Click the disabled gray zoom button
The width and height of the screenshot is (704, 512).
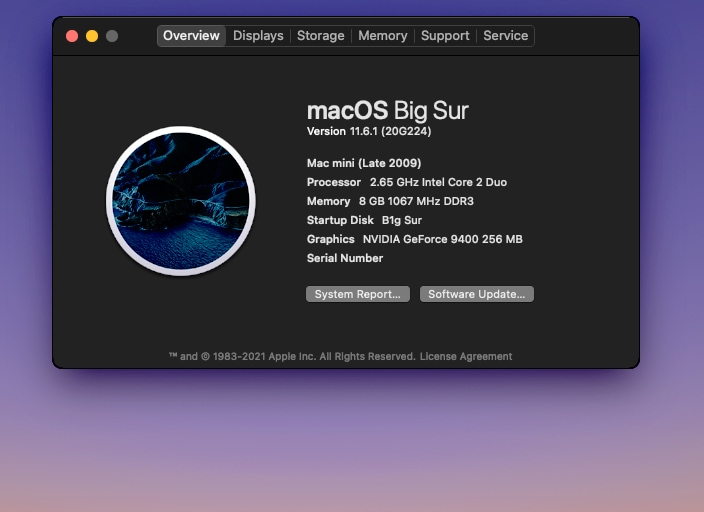(112, 36)
